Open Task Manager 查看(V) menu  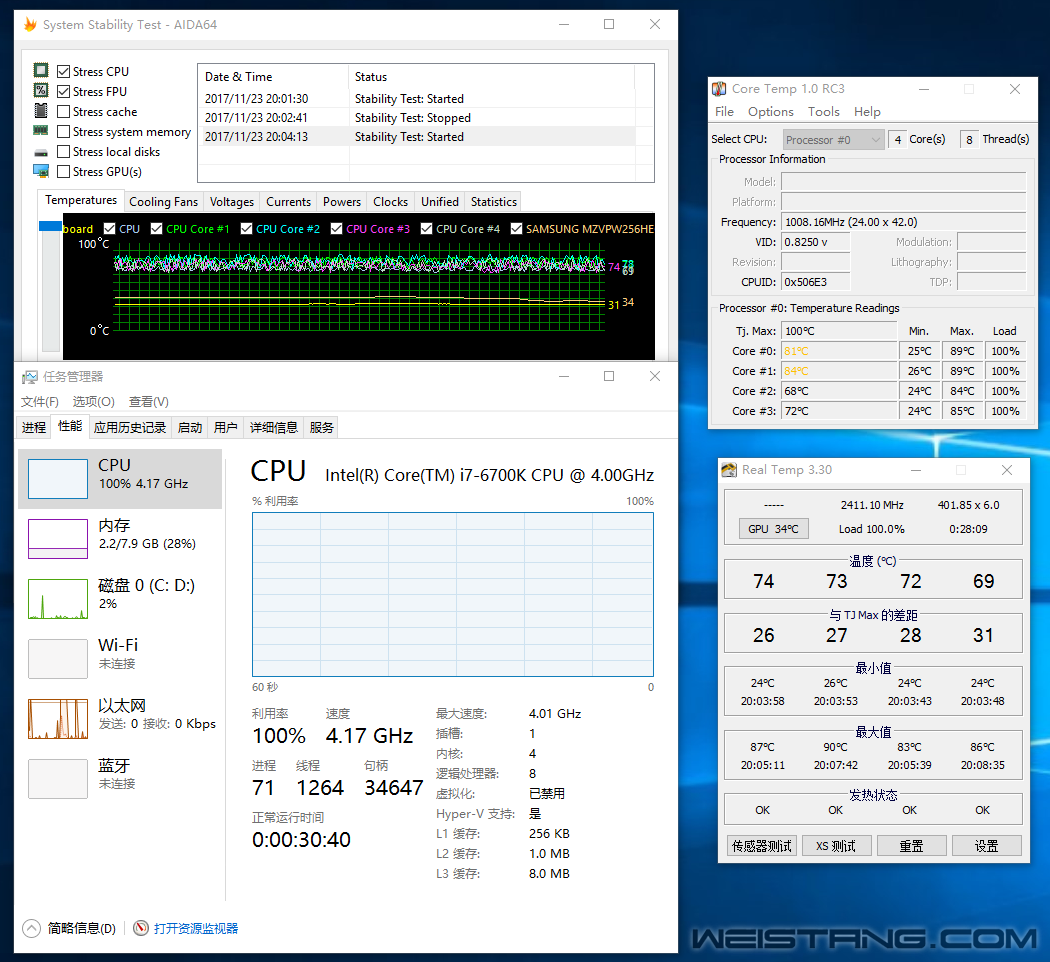(x=149, y=402)
